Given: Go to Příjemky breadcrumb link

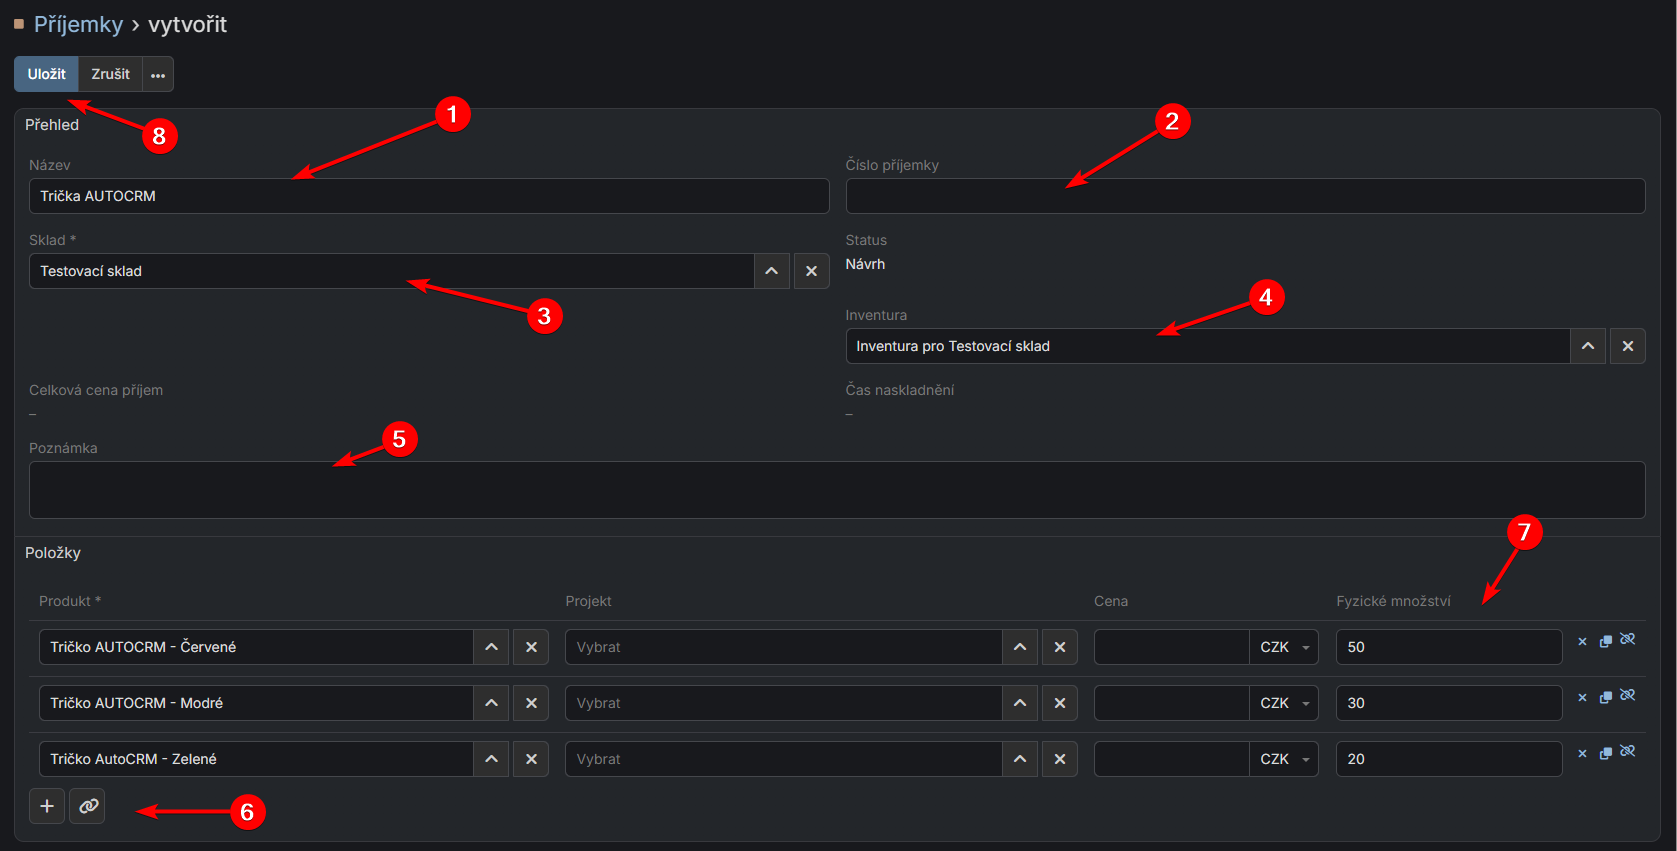Looking at the screenshot, I should point(78,24).
